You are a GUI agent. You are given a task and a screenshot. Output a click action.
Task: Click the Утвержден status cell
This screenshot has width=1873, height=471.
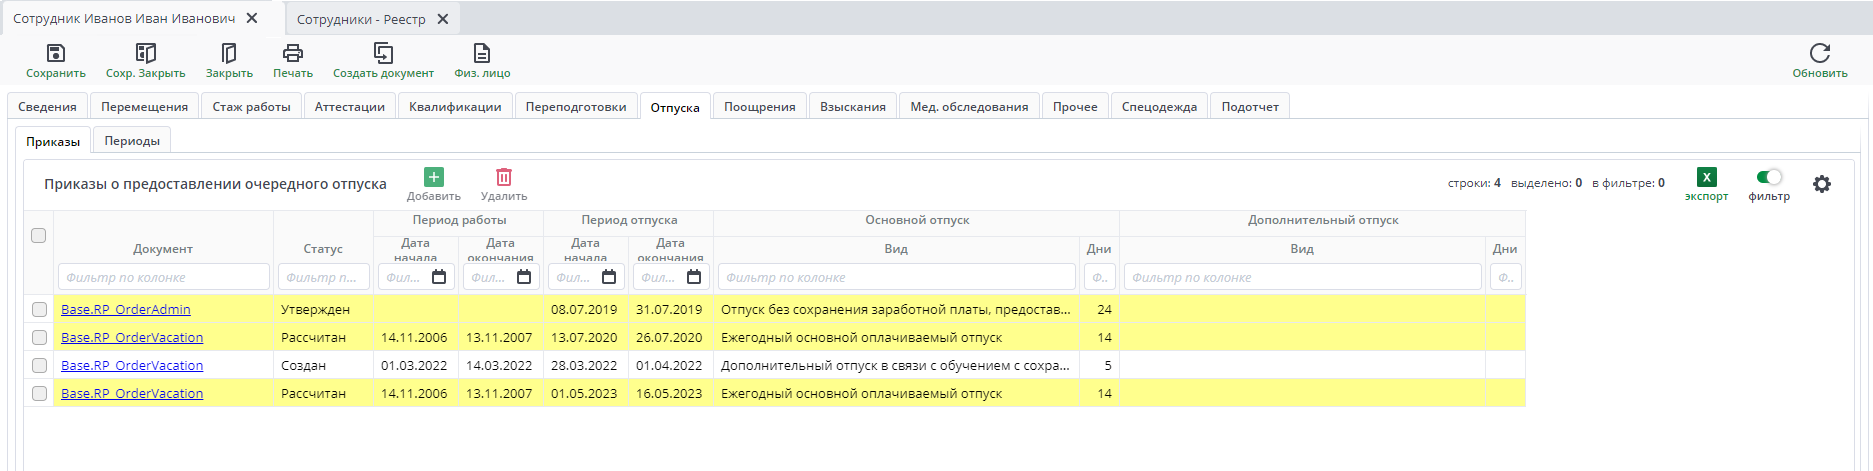324,310
